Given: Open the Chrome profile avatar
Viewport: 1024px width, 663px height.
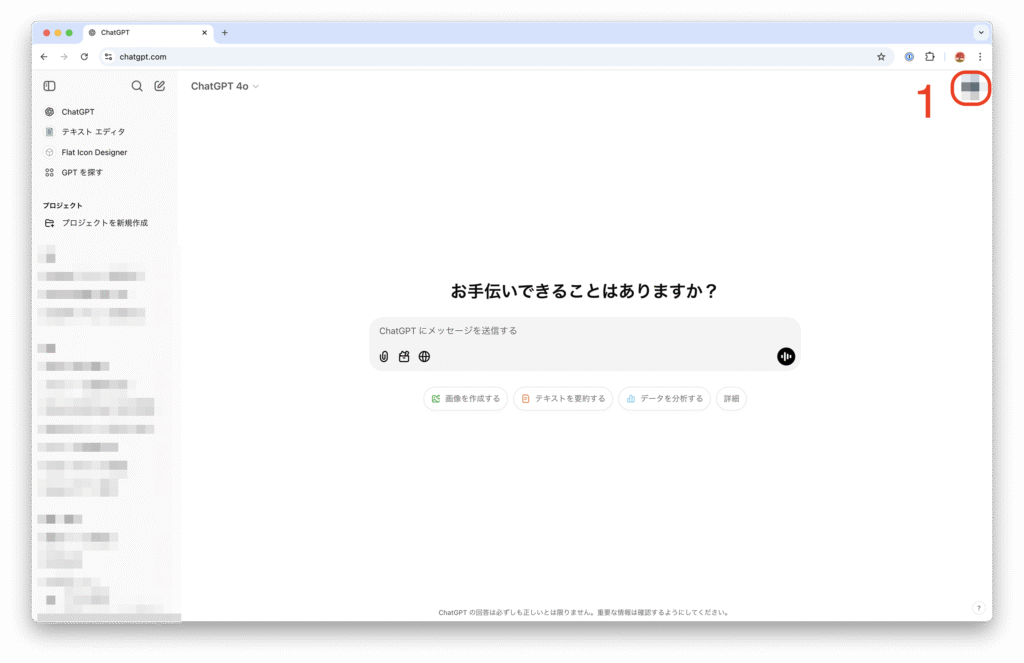Looking at the screenshot, I should [x=959, y=57].
